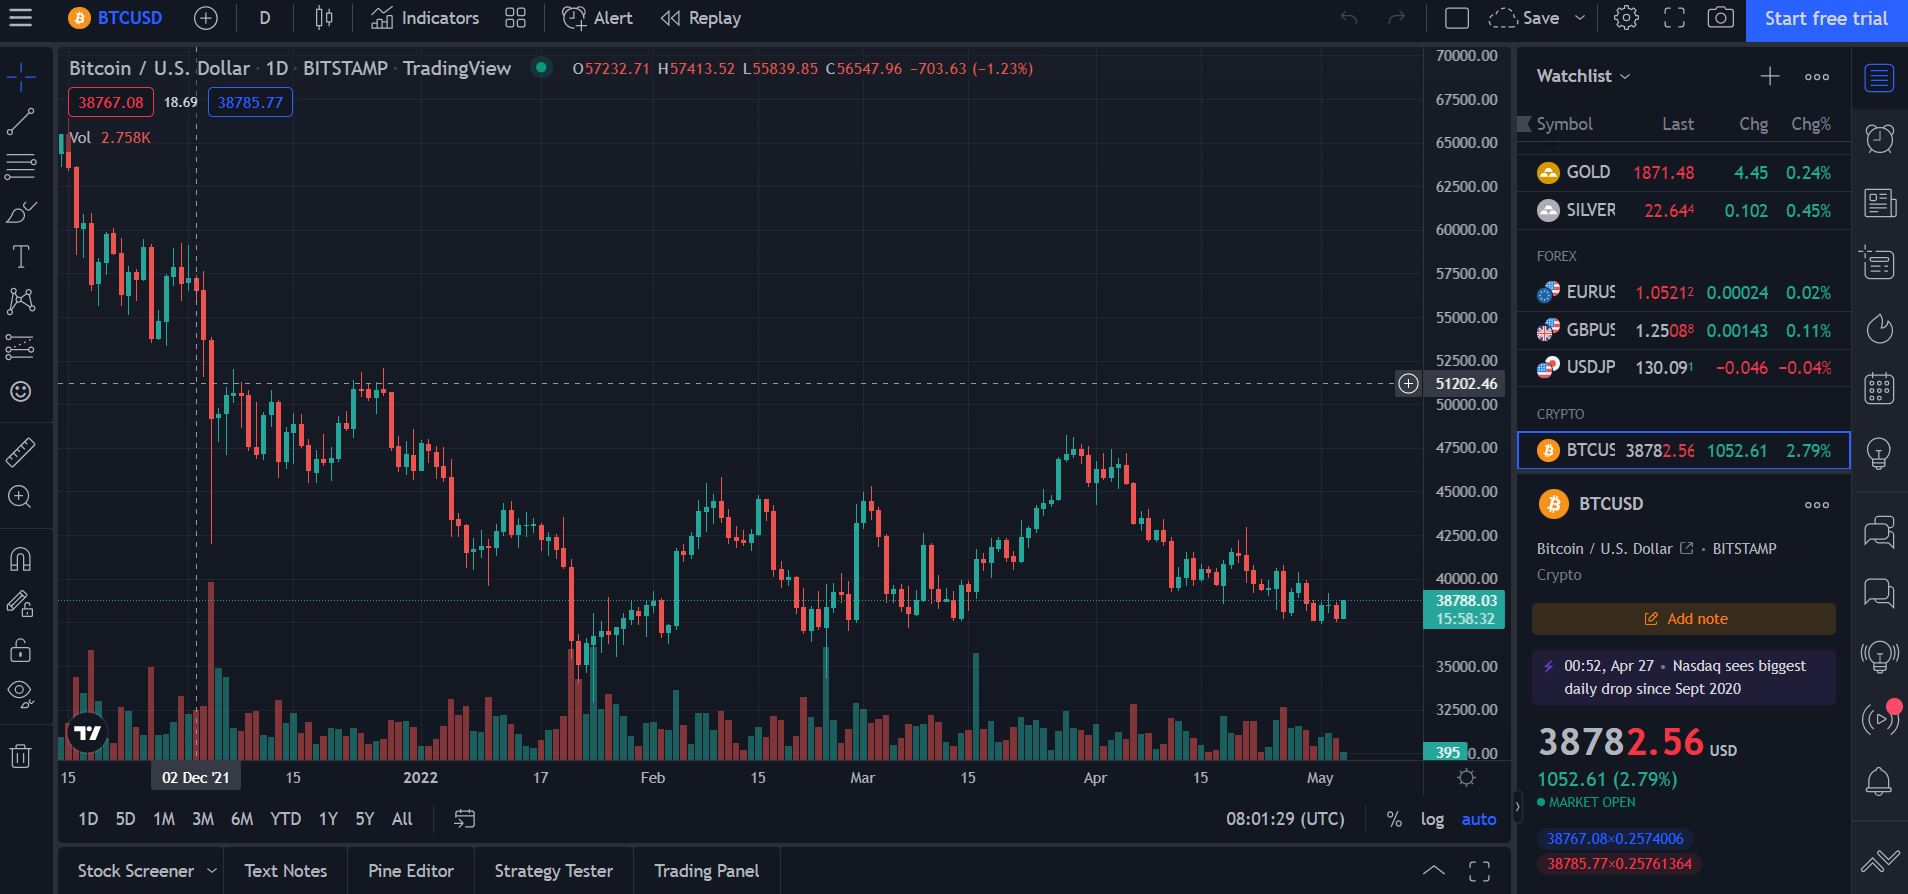This screenshot has height=894, width=1908.
Task: Open chart settings gear
Action: pos(1626,18)
